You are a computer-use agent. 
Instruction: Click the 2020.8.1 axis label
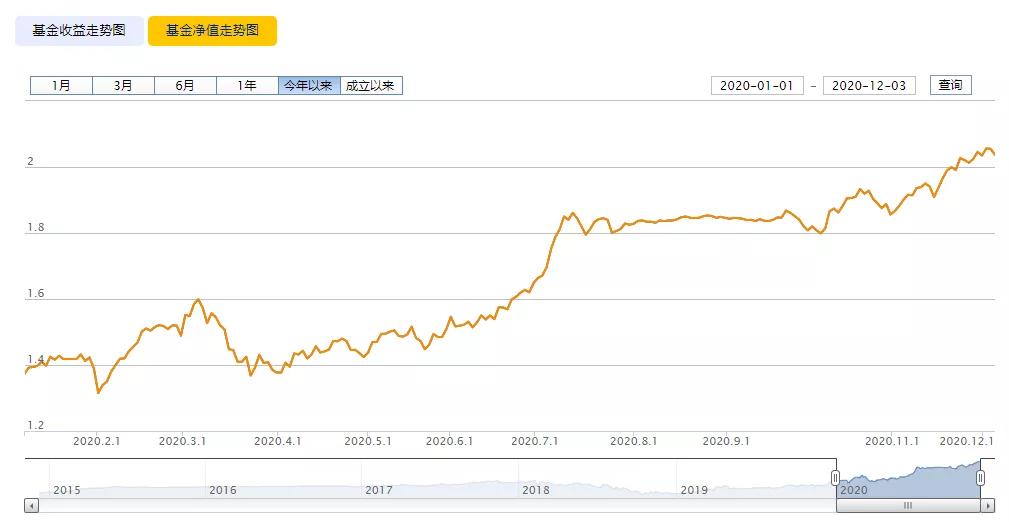pyautogui.click(x=634, y=442)
